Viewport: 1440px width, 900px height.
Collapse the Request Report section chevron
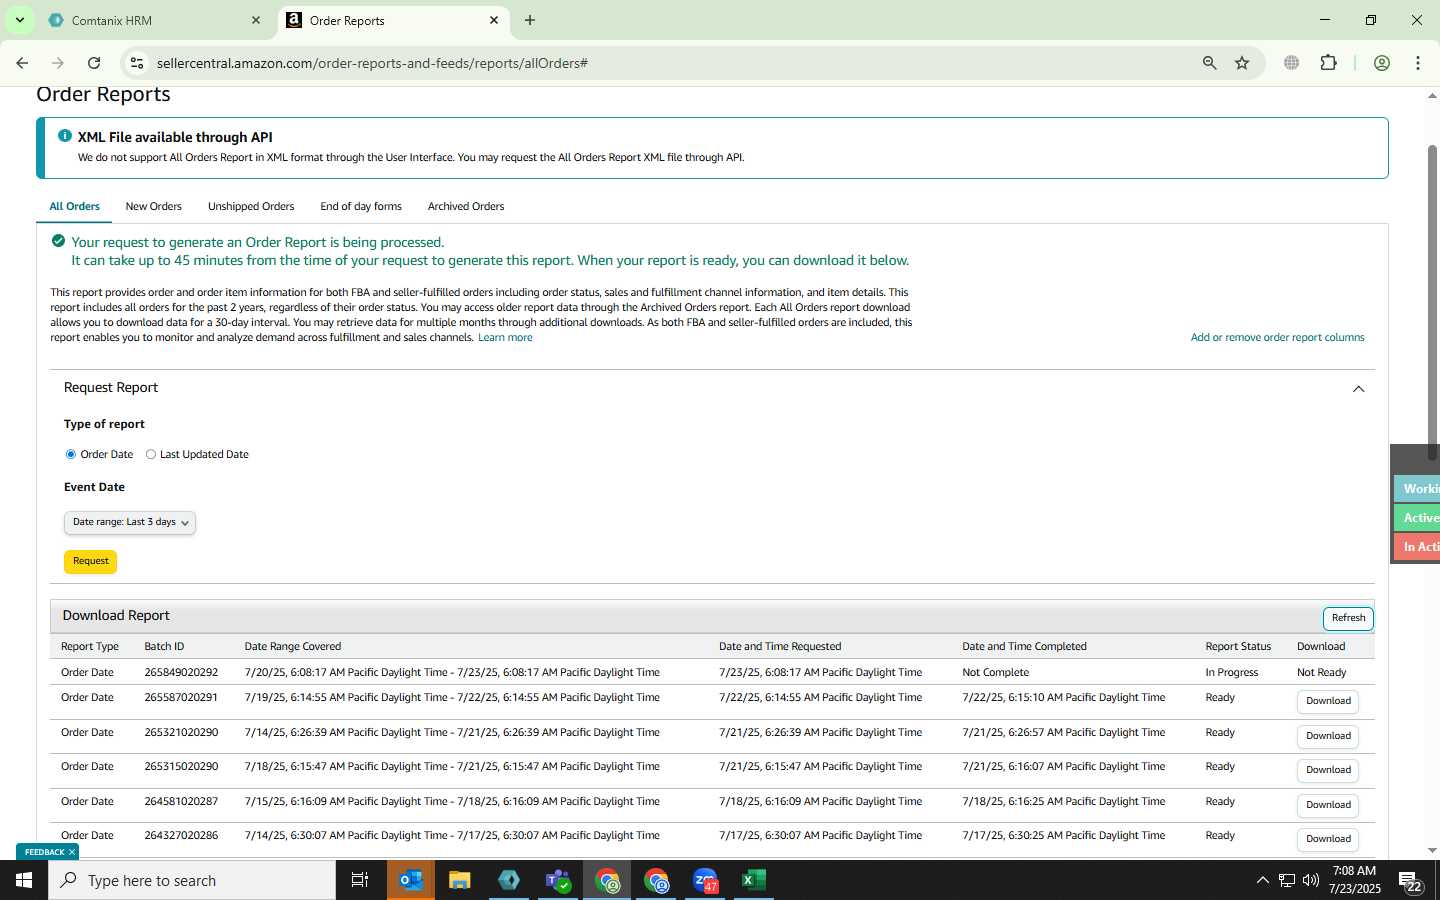(1358, 389)
